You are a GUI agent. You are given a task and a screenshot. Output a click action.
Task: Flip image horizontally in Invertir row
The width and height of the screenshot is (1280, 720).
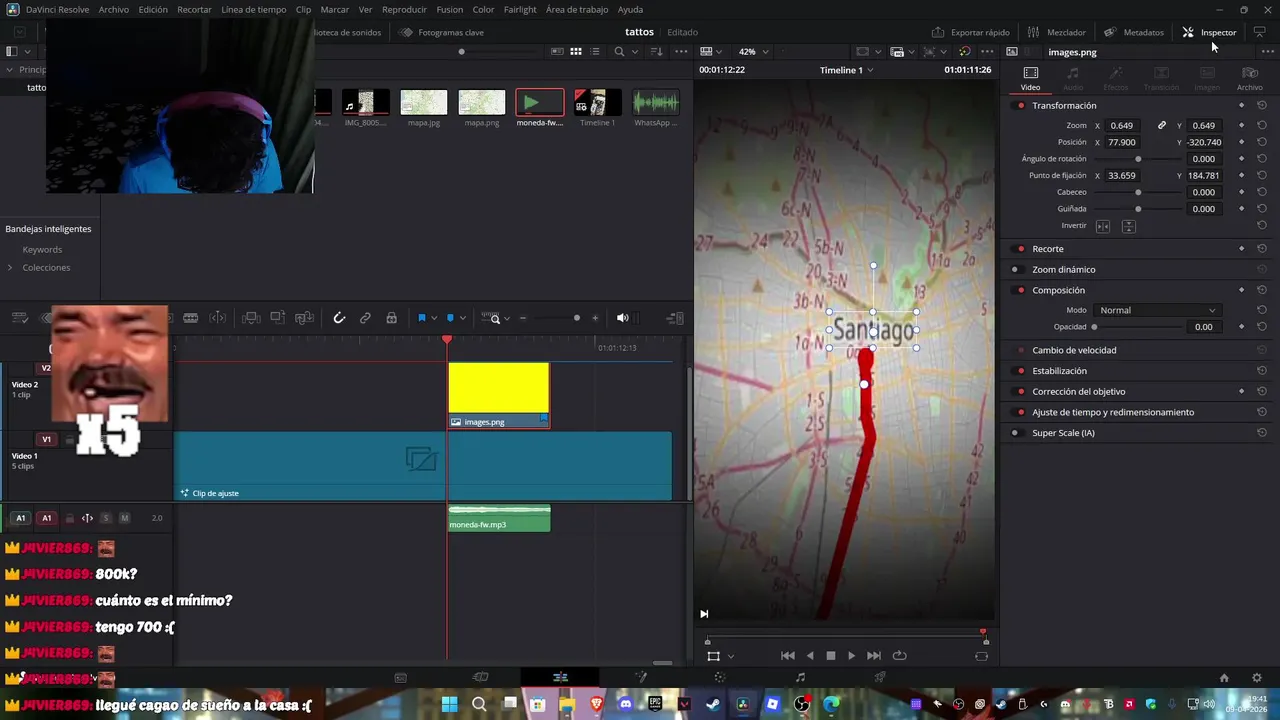point(1103,226)
